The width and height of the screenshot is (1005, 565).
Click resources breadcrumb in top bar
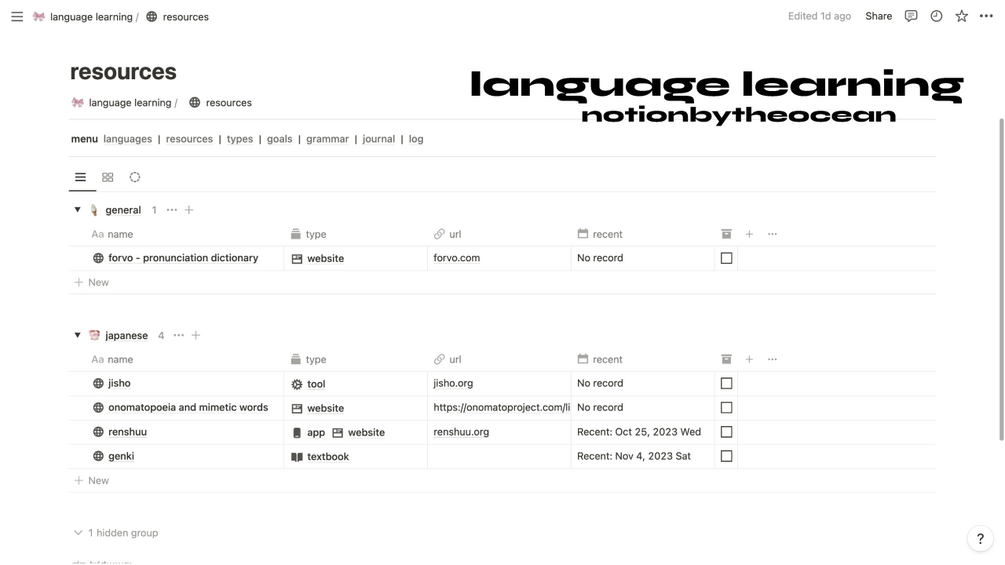[x=178, y=17]
